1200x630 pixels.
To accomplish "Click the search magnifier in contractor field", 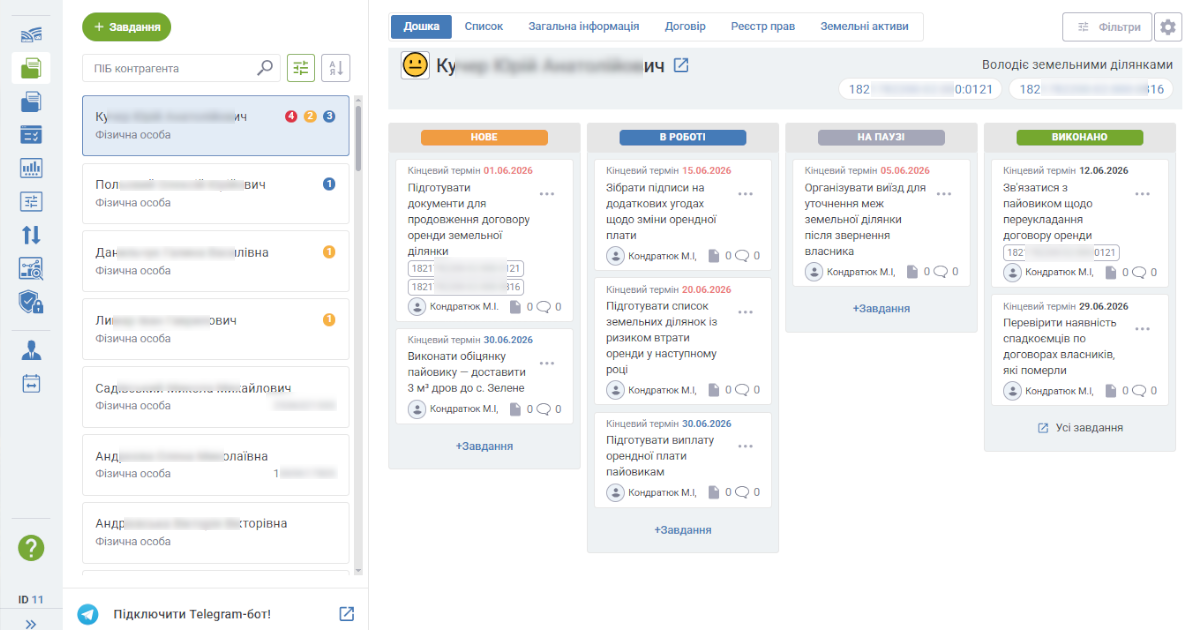I will tap(265, 68).
